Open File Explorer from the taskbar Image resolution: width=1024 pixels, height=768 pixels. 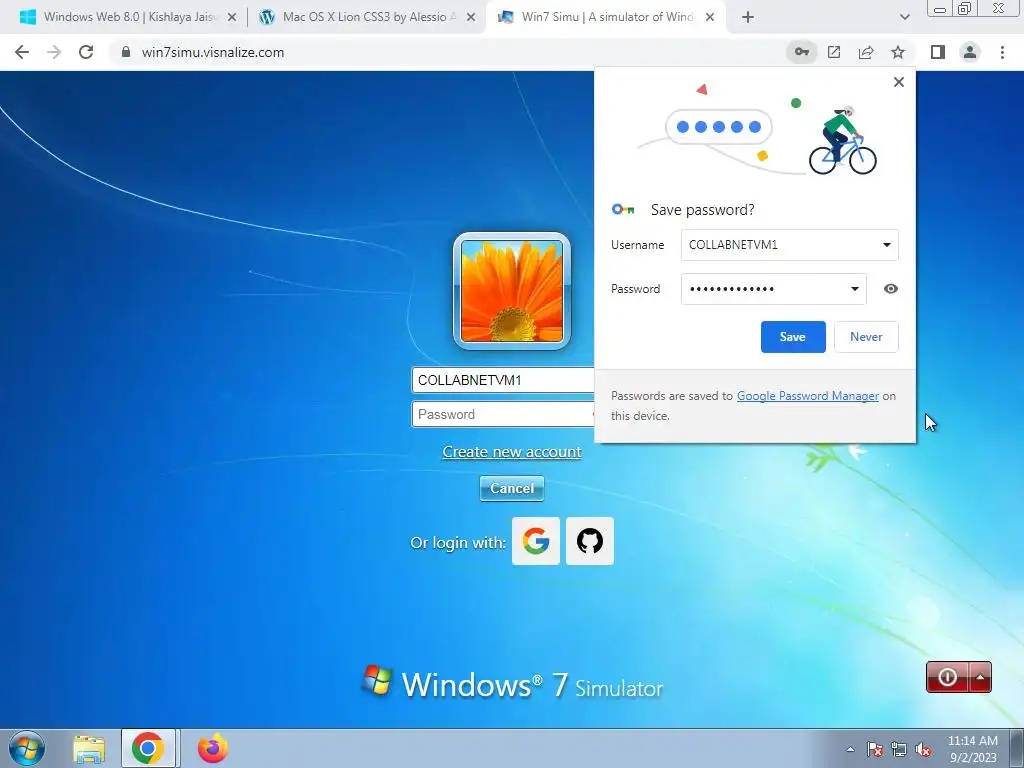click(89, 749)
